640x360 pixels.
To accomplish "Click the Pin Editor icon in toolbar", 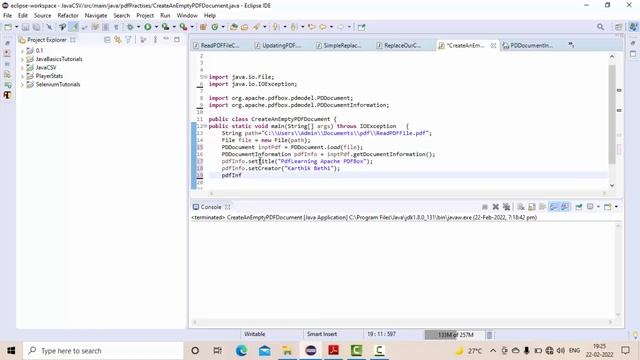I will [362, 27].
